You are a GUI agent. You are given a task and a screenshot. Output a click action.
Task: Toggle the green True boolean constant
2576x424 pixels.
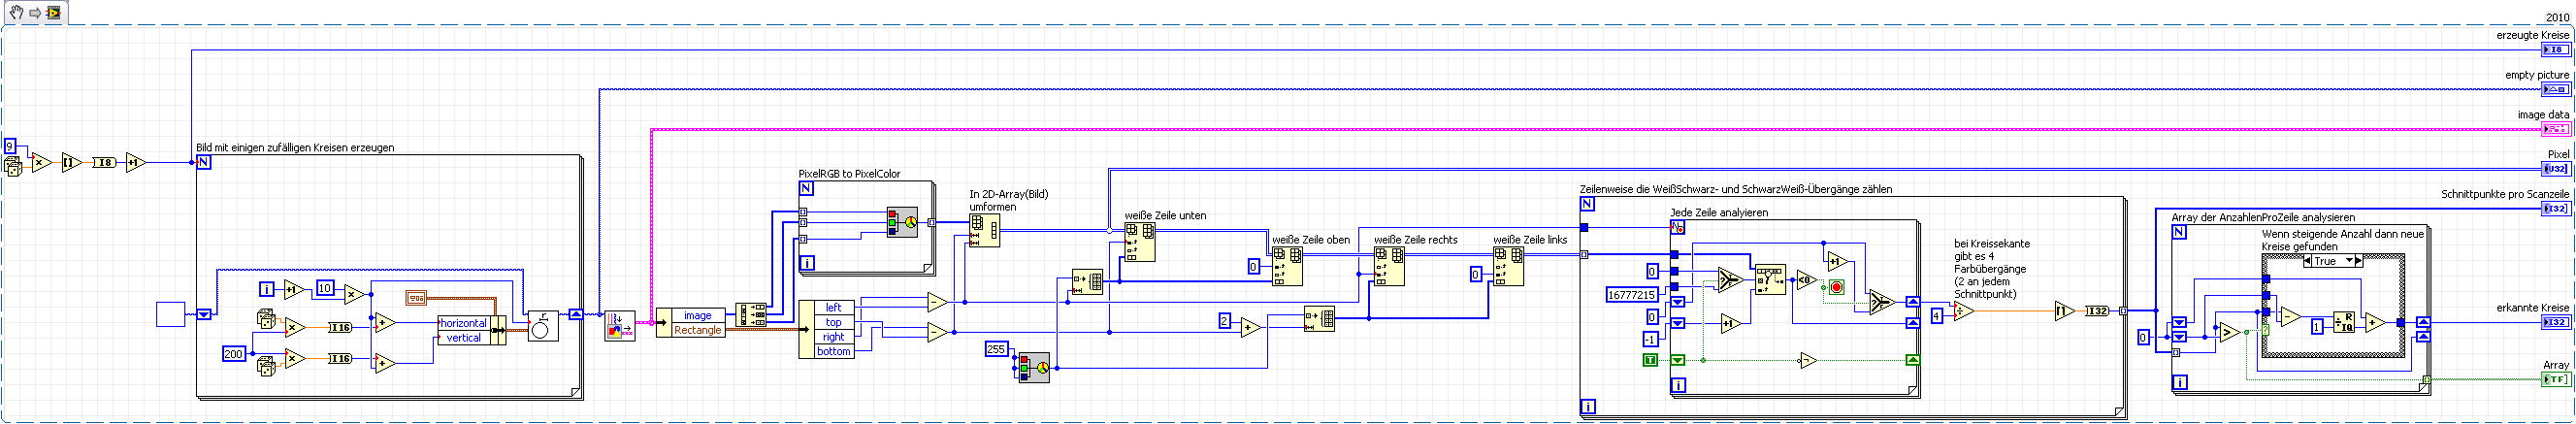[1650, 360]
